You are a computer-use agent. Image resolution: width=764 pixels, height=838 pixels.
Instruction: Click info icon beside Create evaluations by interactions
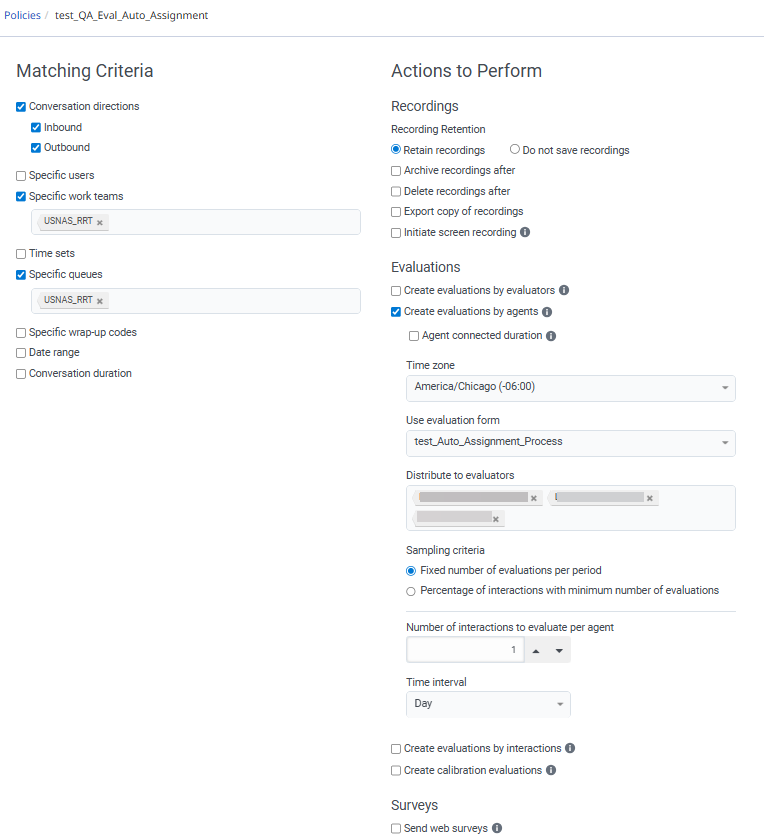(570, 748)
